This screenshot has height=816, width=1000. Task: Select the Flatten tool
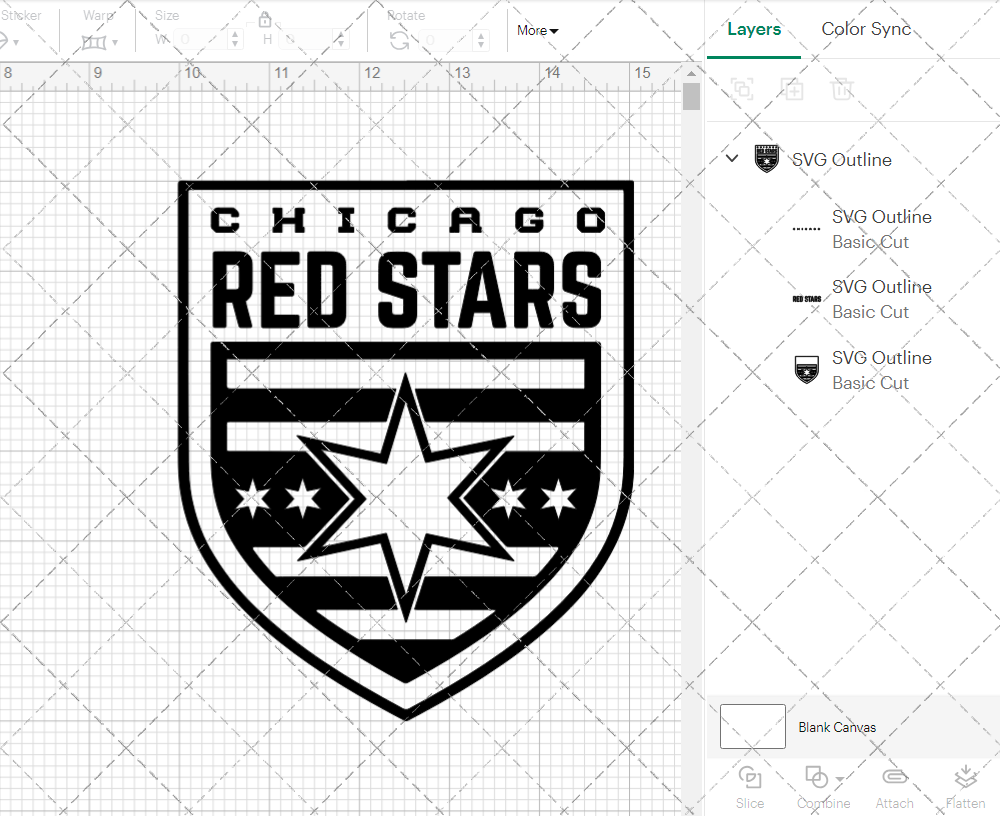coord(965,785)
